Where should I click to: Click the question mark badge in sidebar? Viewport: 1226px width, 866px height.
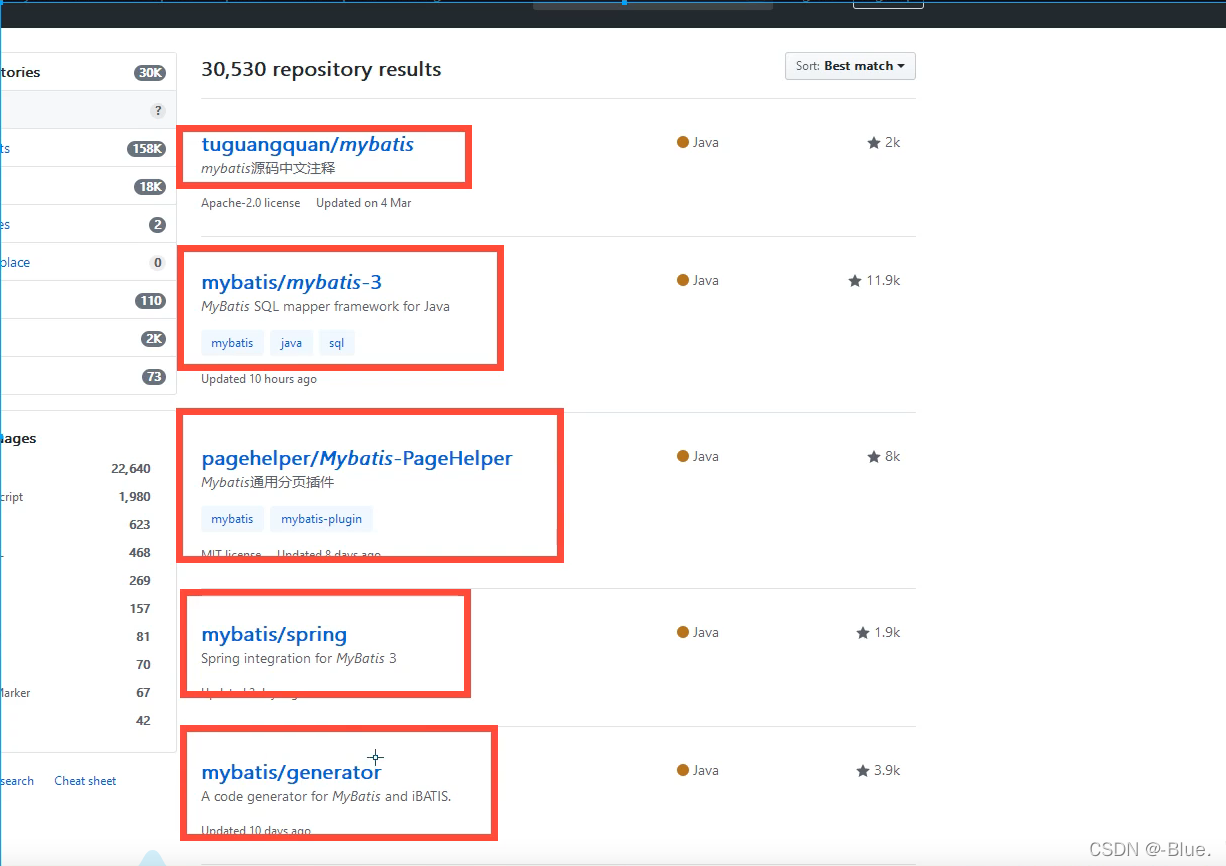coord(157,111)
